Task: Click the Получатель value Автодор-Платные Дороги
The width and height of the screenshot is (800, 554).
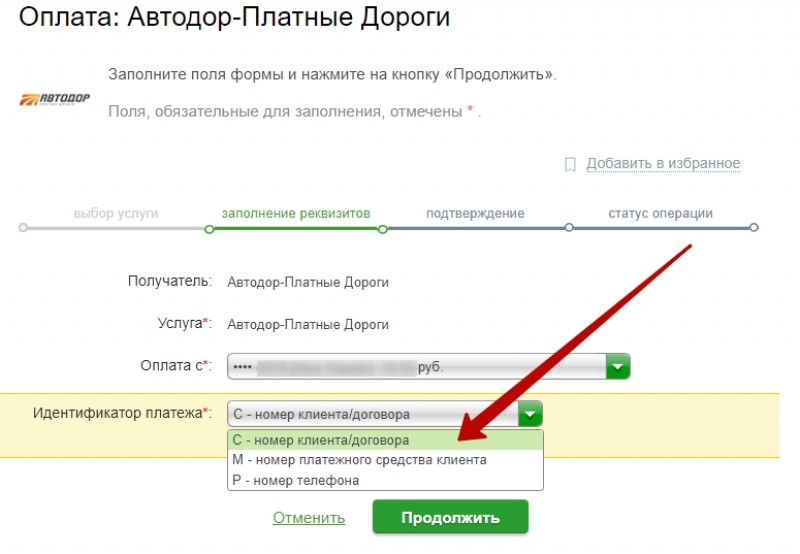Action: click(x=308, y=282)
